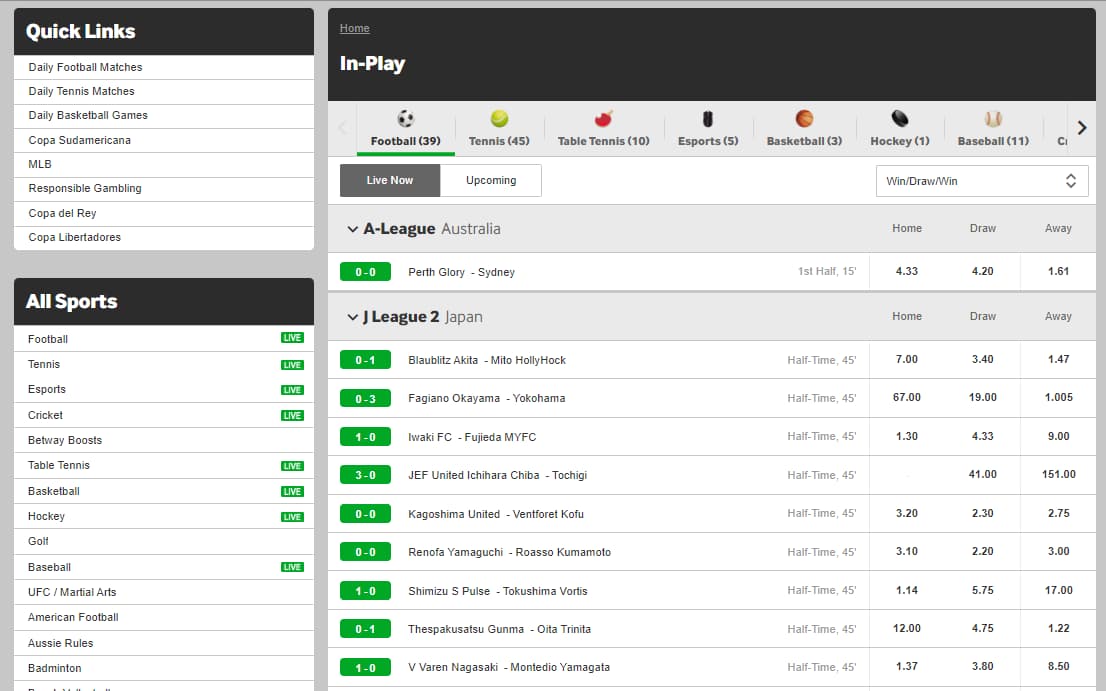Bet on Oita Trinita away odds 1.22
Viewport: 1106px width, 691px height.
point(1058,628)
